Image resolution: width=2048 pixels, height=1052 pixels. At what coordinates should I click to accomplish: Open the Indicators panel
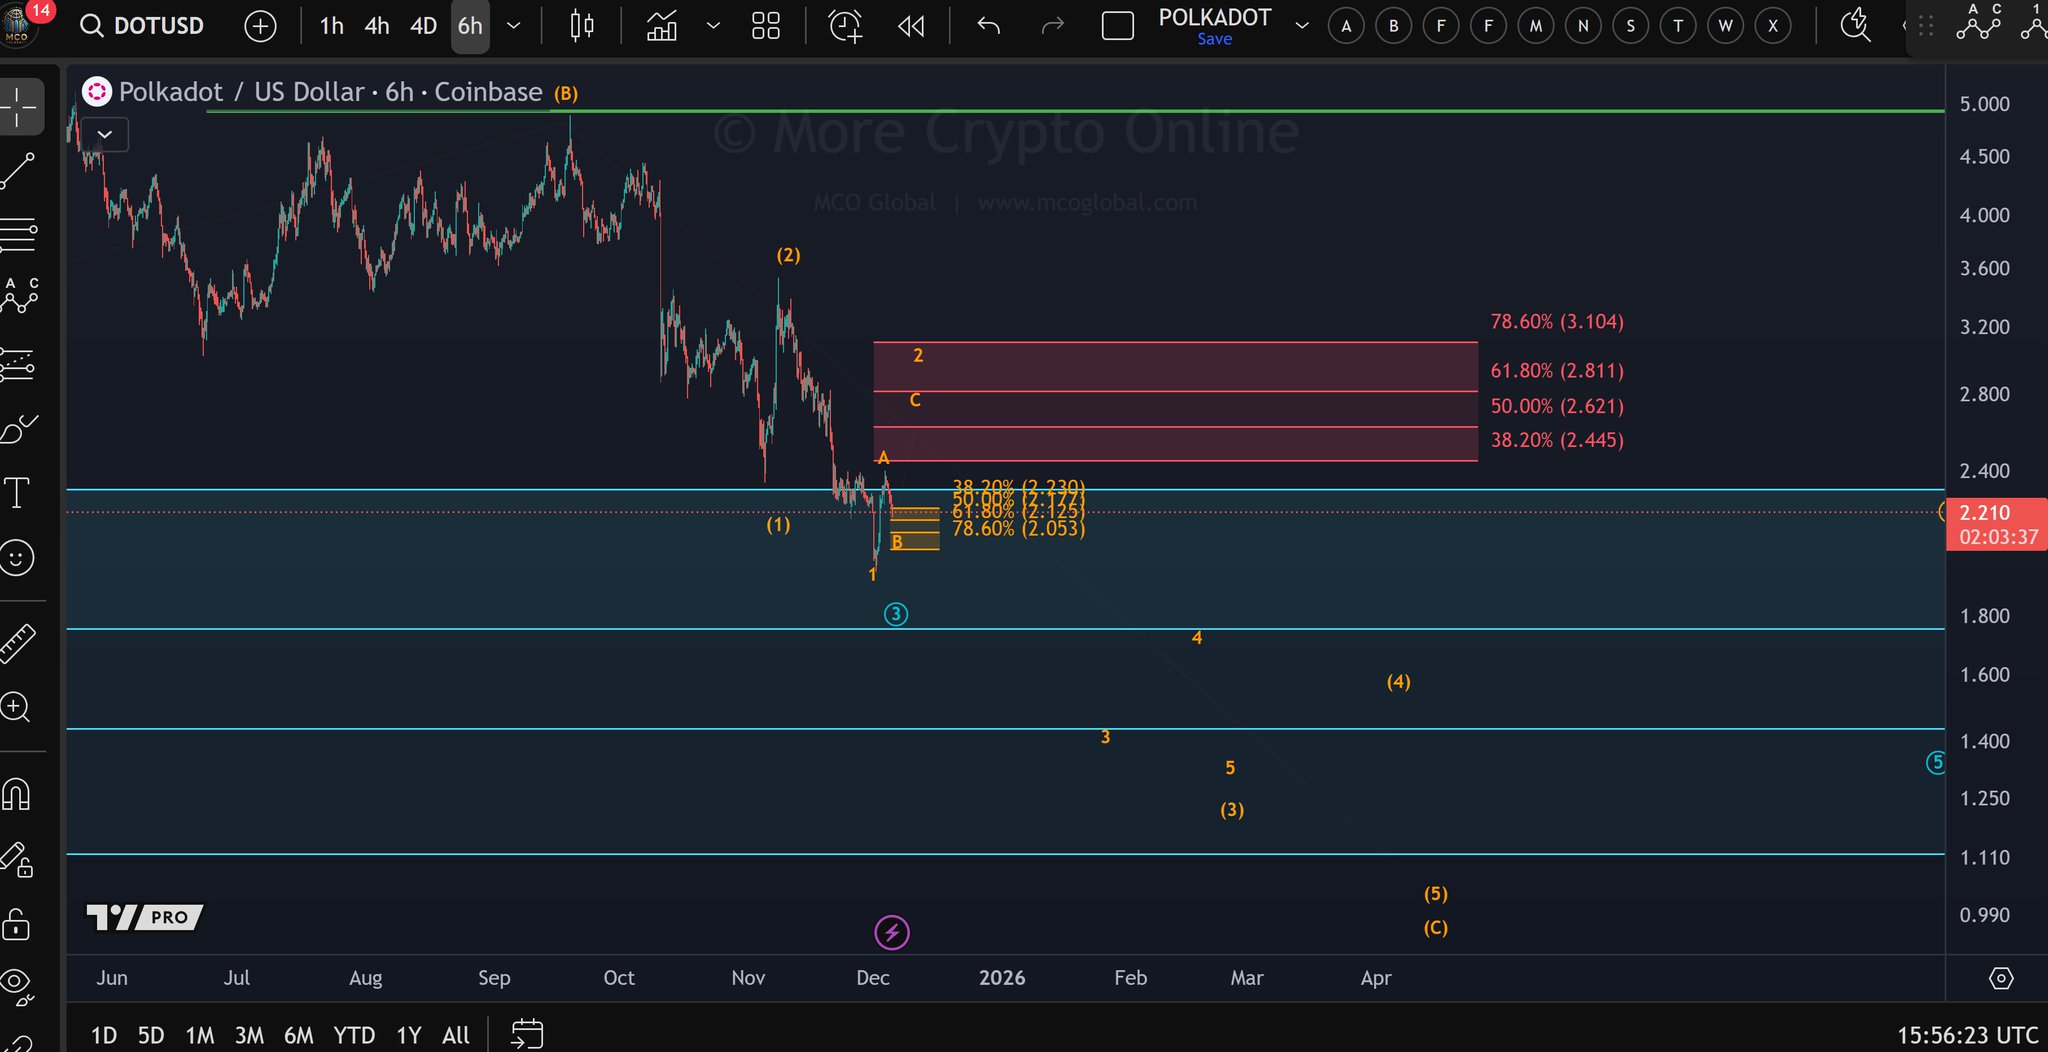point(662,26)
